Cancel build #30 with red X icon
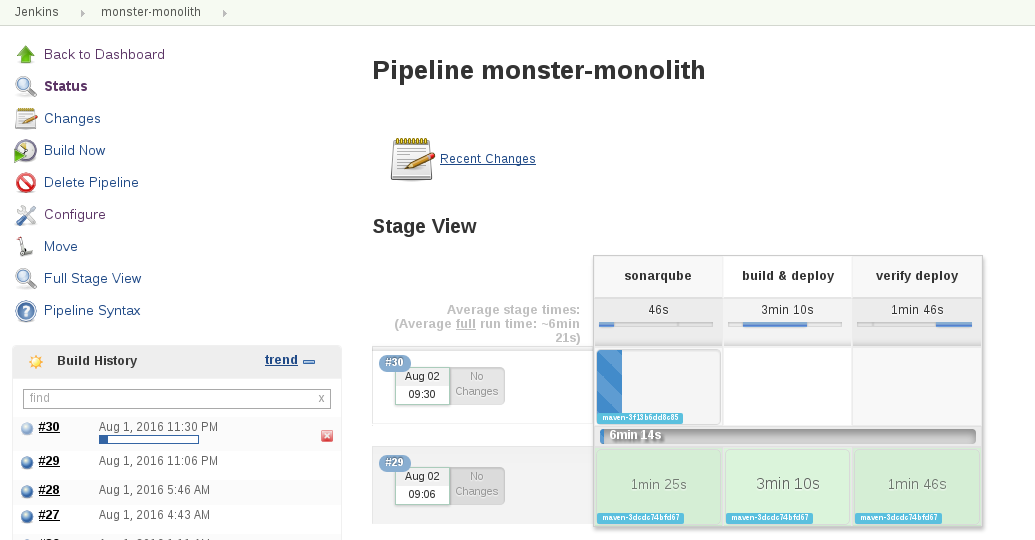 (x=327, y=436)
